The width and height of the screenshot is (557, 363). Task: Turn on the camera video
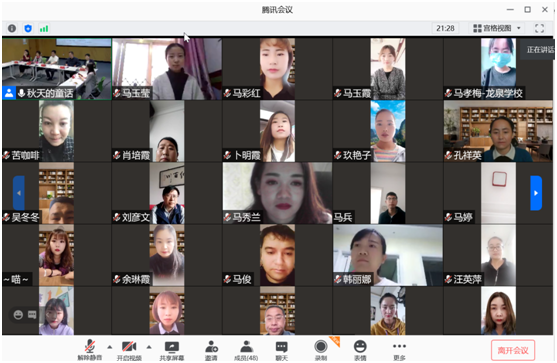[x=129, y=350]
